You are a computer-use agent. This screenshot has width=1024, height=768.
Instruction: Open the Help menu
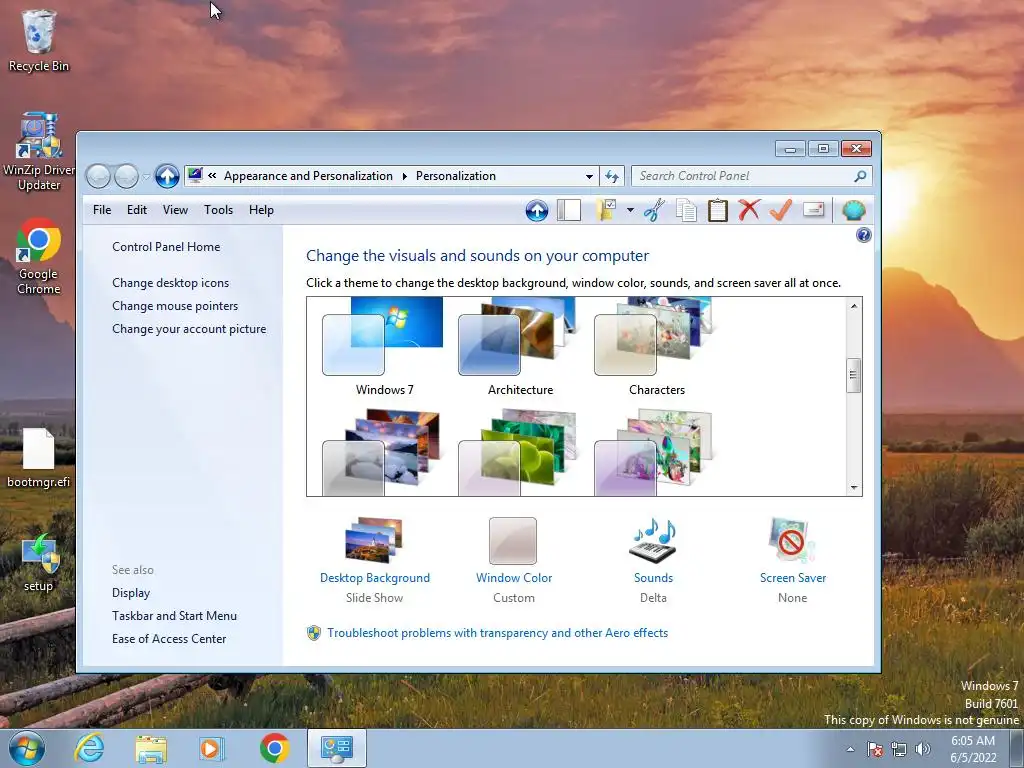[x=261, y=210]
